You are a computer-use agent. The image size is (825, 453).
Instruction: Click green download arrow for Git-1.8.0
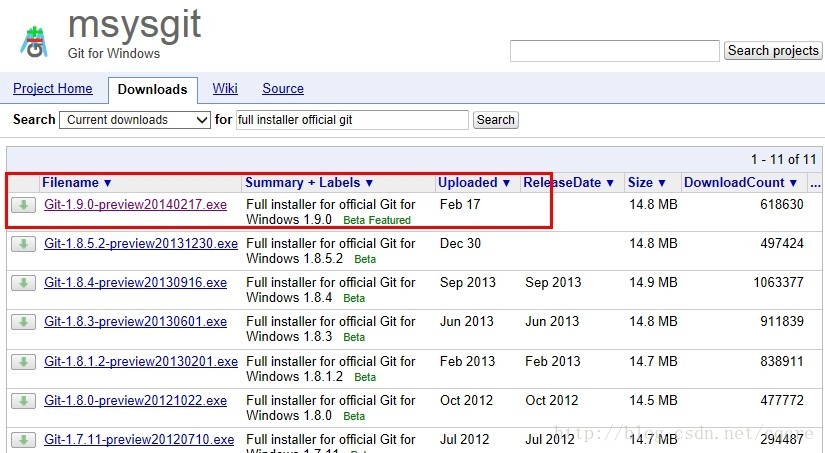tap(24, 400)
